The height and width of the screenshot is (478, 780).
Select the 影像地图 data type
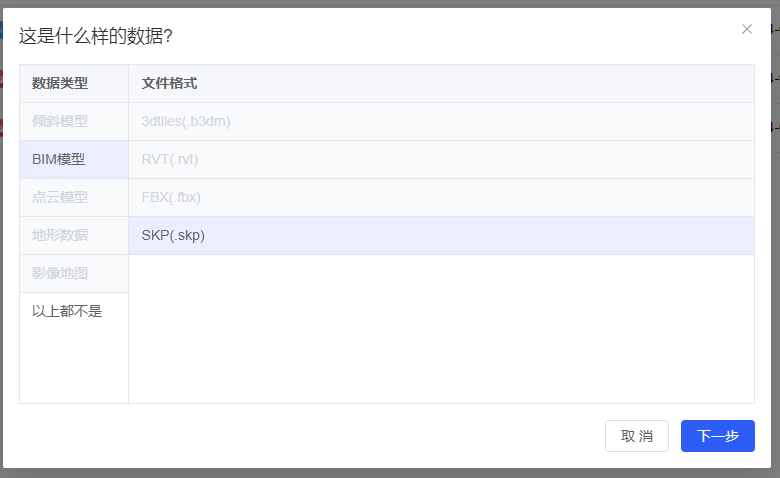[x=60, y=273]
